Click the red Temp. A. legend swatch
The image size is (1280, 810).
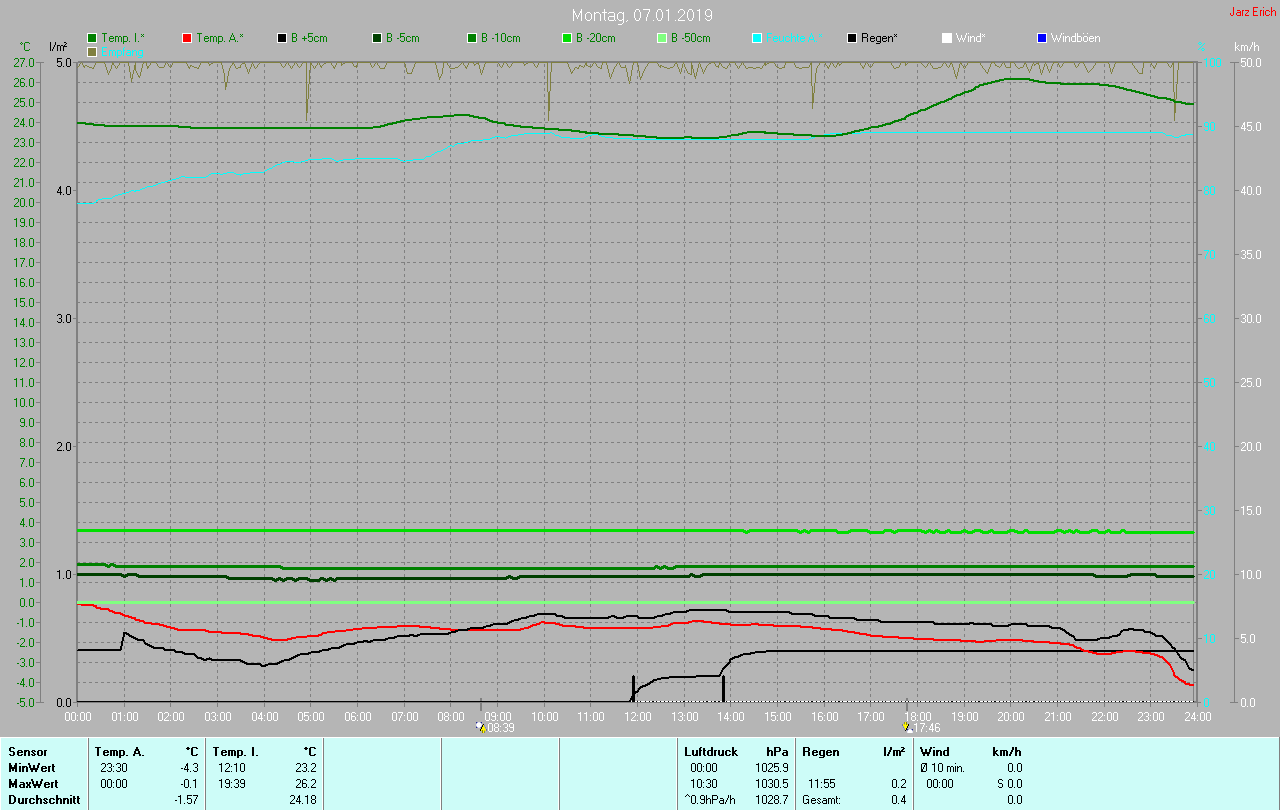pyautogui.click(x=187, y=38)
